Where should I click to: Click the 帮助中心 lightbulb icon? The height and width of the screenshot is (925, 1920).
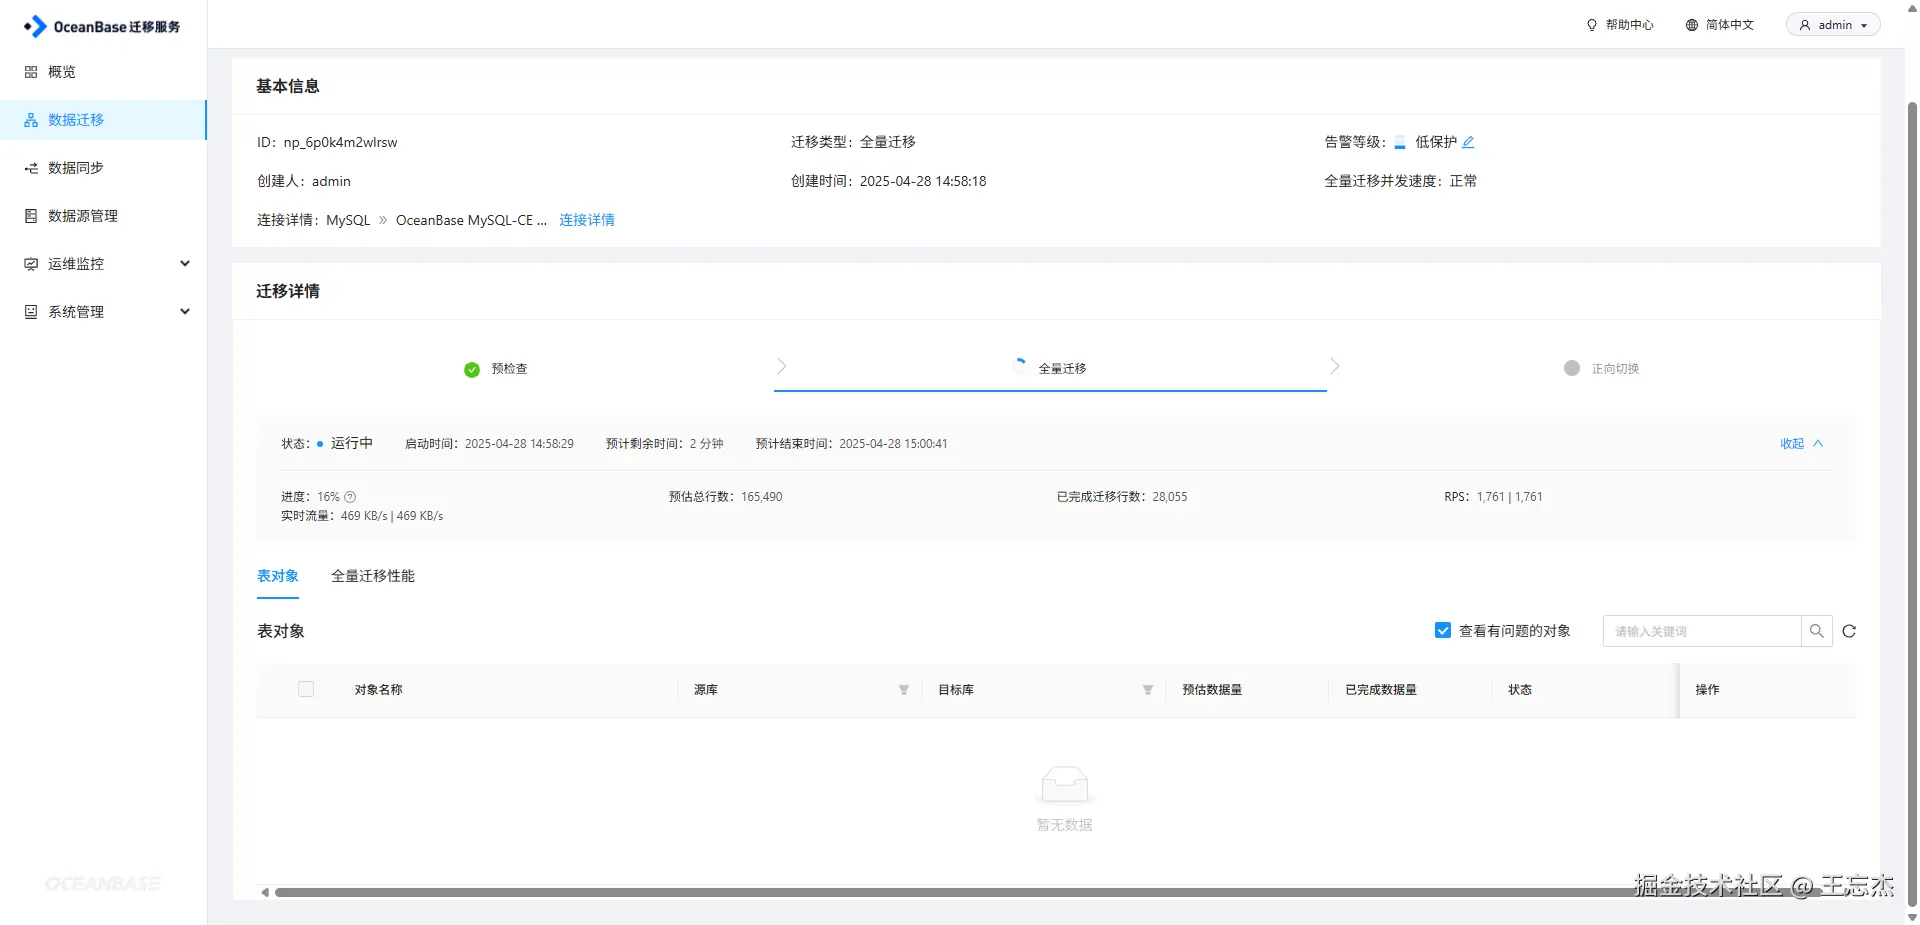(1592, 25)
